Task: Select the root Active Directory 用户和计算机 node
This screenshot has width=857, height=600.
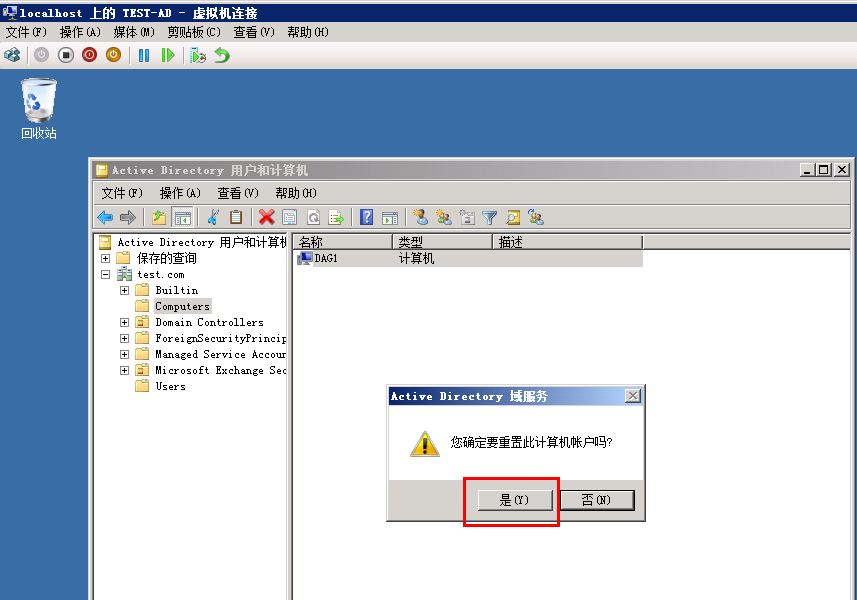Action: click(202, 242)
